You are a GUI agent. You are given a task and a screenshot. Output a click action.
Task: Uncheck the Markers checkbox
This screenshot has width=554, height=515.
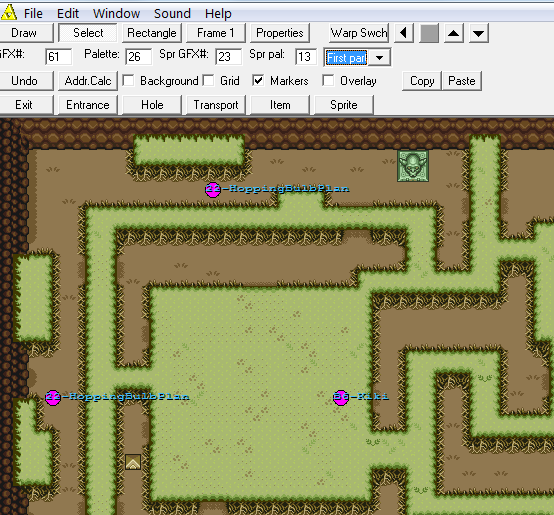(x=258, y=81)
